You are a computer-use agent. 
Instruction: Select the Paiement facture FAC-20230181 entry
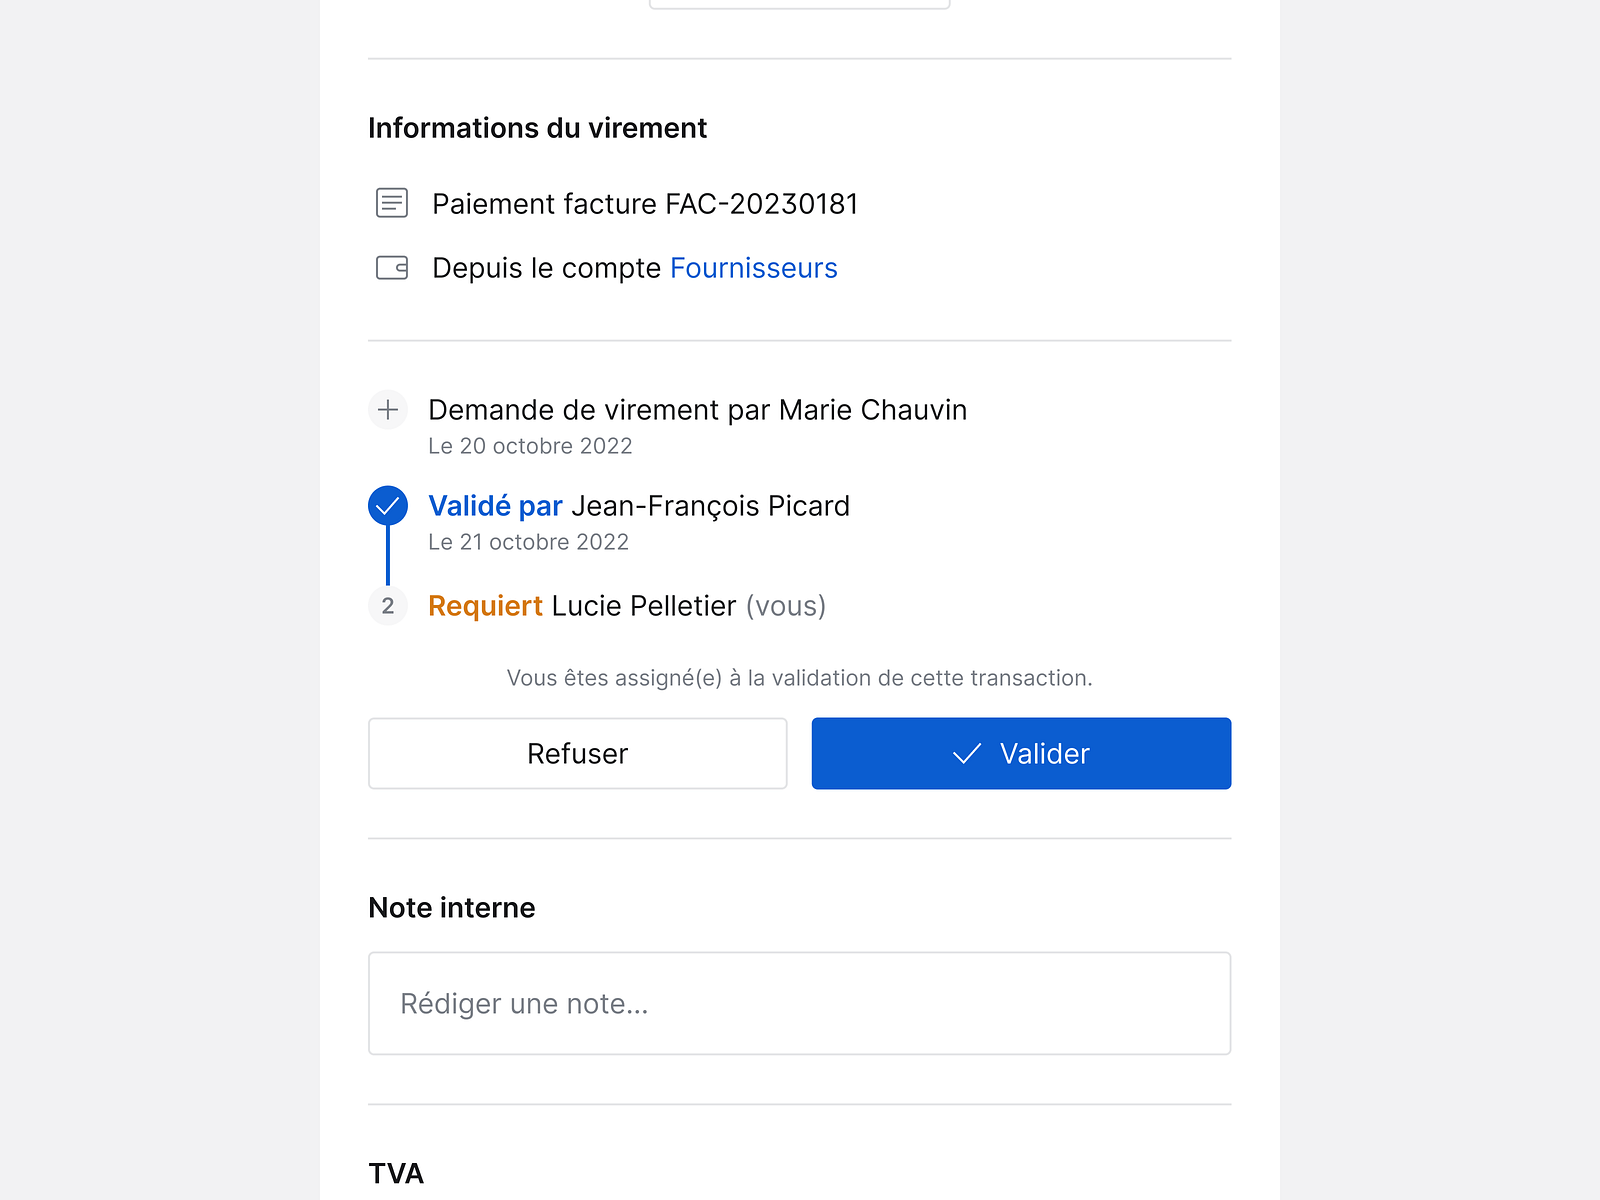point(645,203)
